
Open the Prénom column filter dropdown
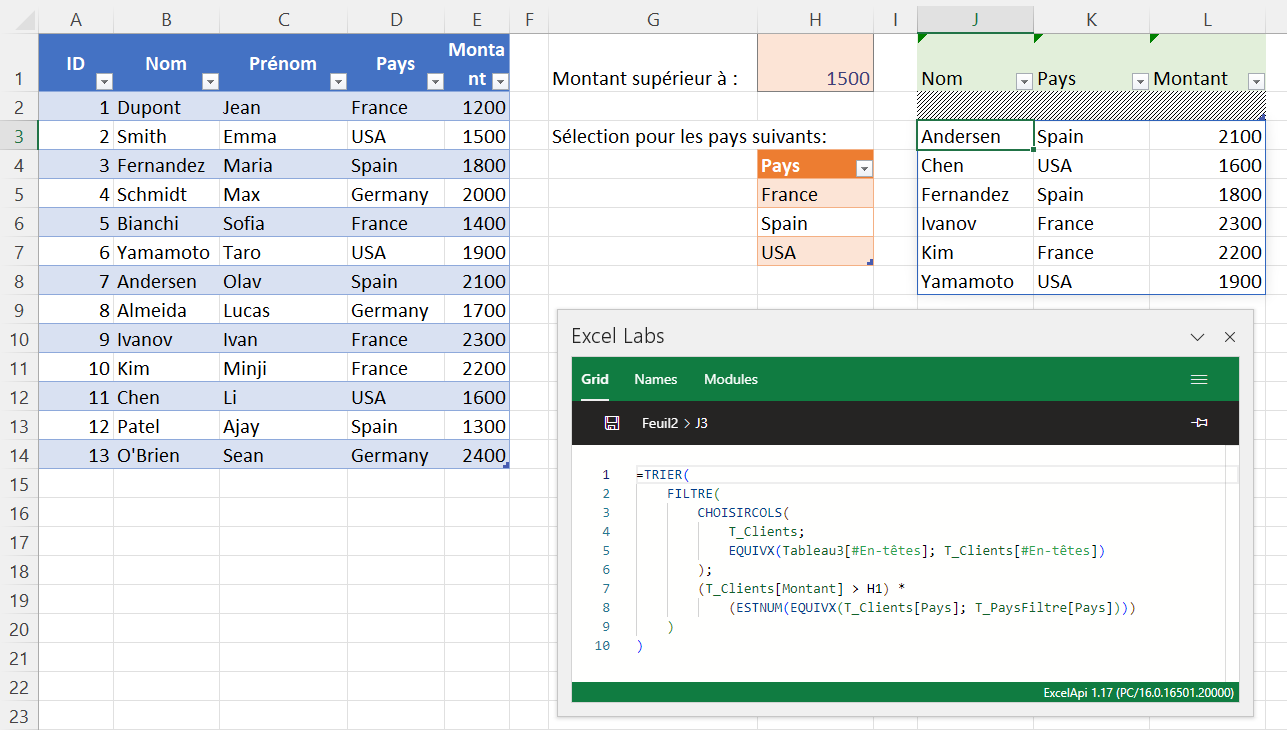pos(338,82)
